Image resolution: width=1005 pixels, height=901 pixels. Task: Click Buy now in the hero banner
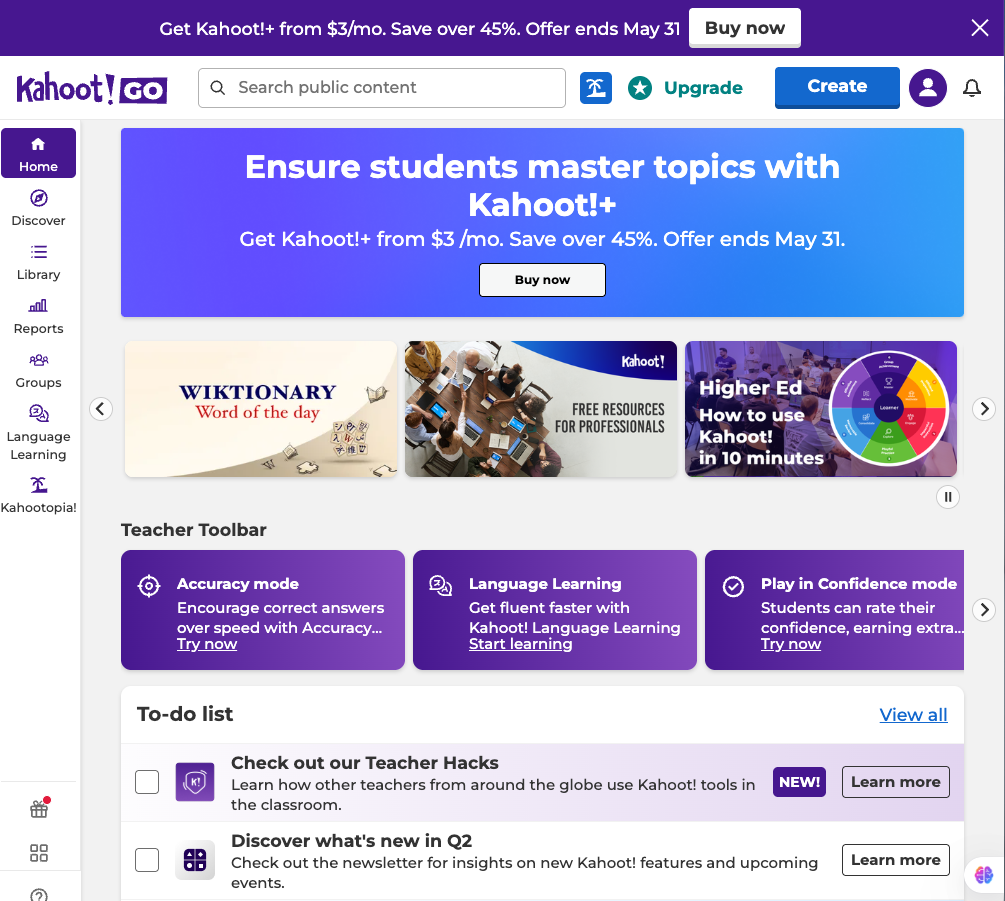542,280
